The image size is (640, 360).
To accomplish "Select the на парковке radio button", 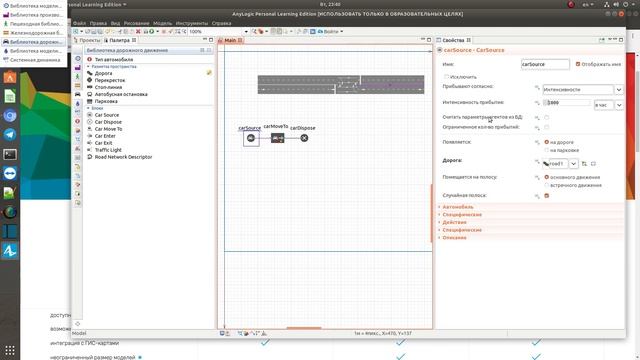I will pos(547,150).
